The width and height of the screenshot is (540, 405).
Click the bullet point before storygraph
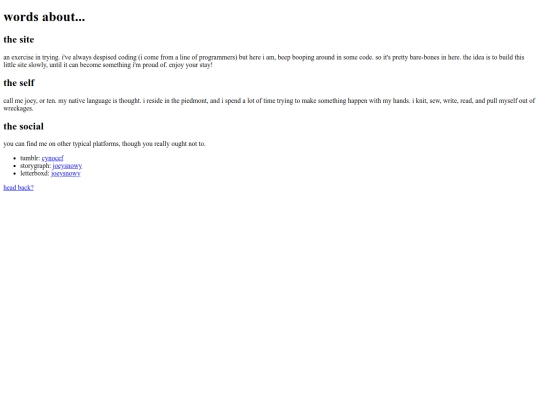[14, 166]
